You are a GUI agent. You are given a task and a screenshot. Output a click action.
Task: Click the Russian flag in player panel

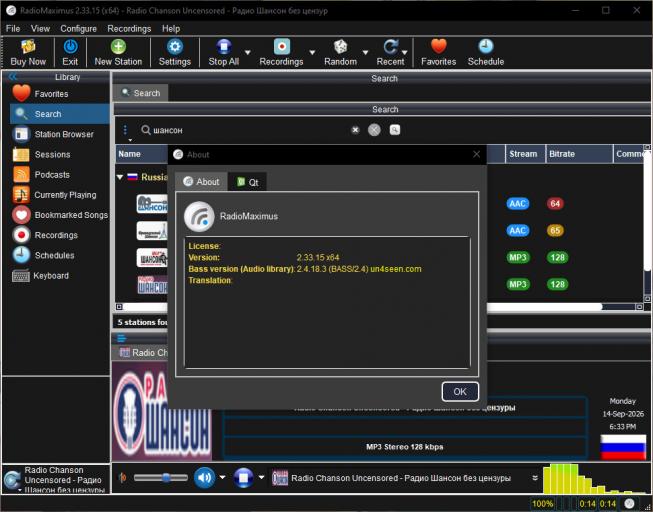[x=623, y=447]
